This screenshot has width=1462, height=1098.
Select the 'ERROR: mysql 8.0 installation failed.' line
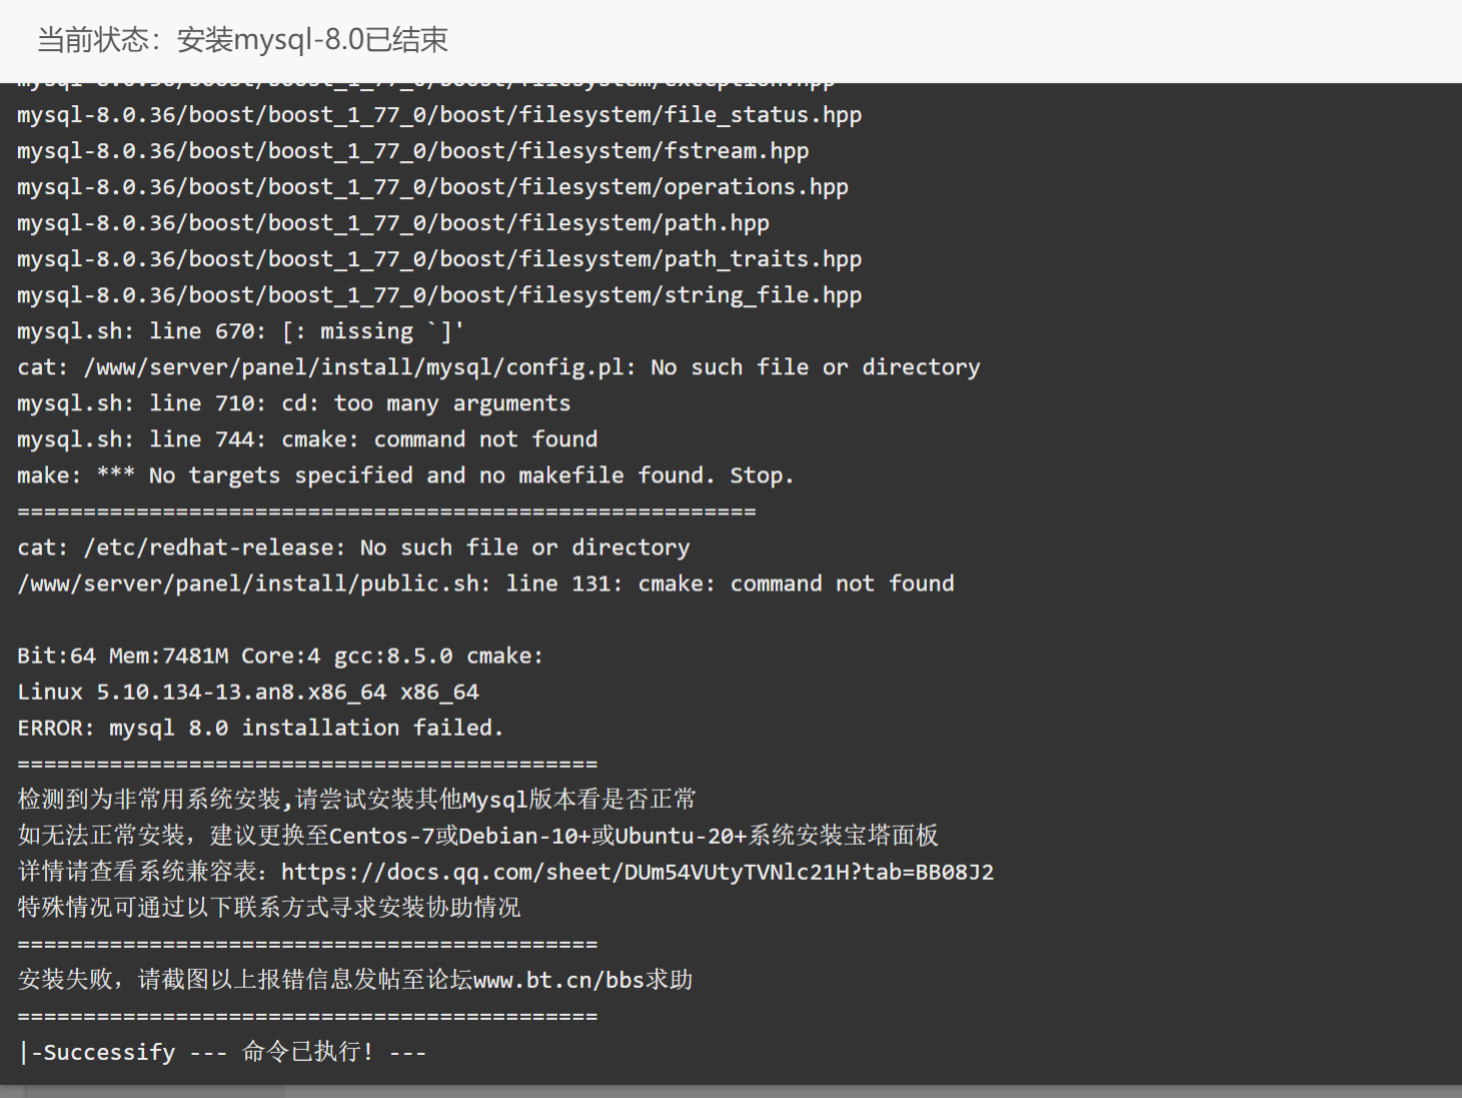pyautogui.click(x=260, y=728)
